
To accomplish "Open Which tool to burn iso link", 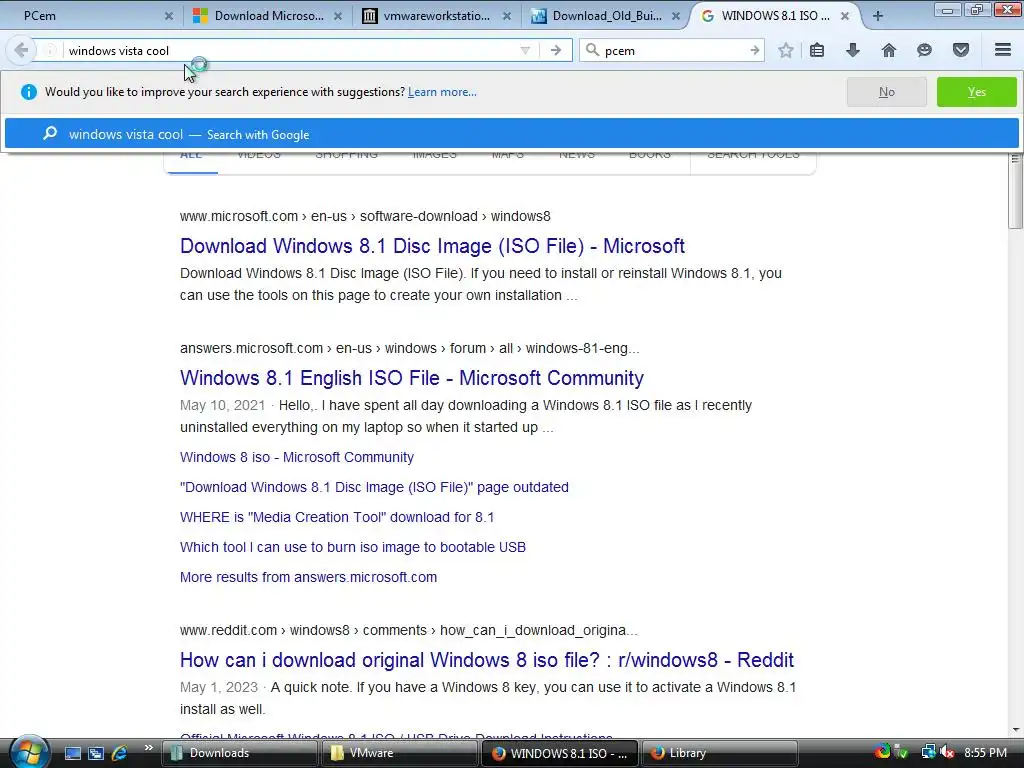I will pos(353,547).
